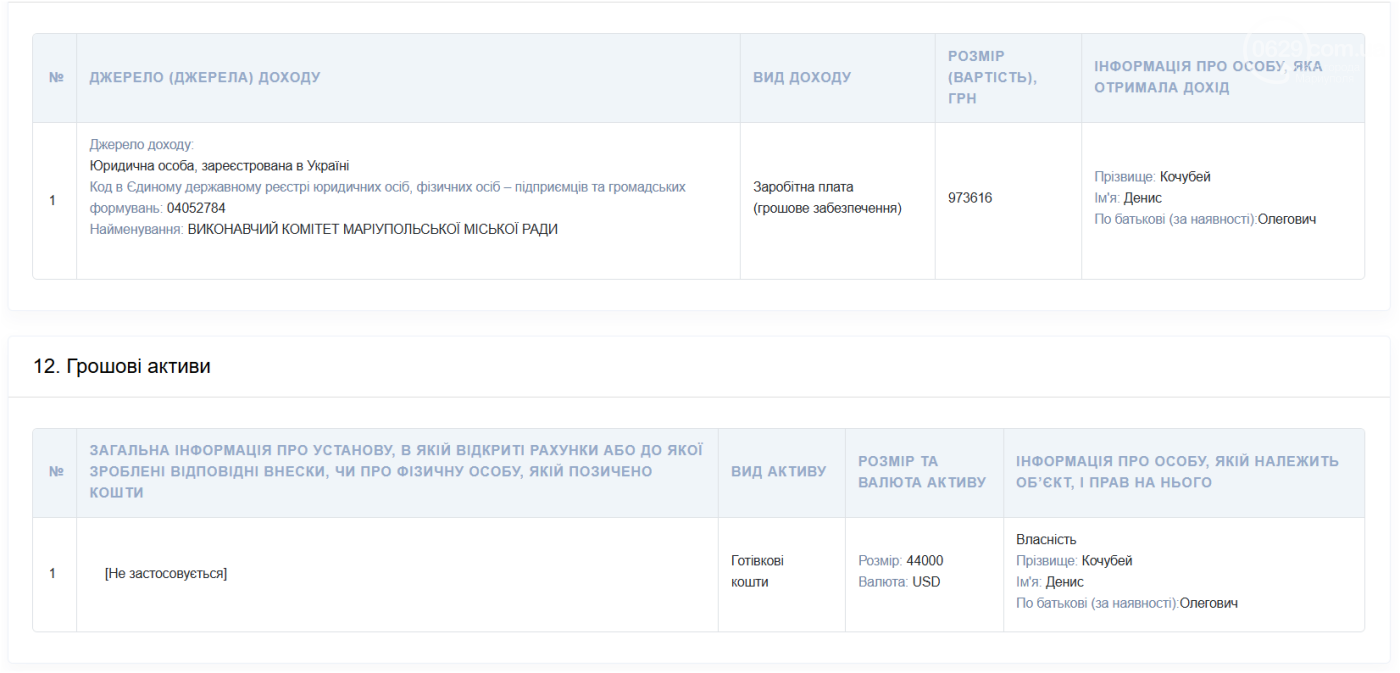
Task: Click the currency value USD
Action: click(926, 582)
